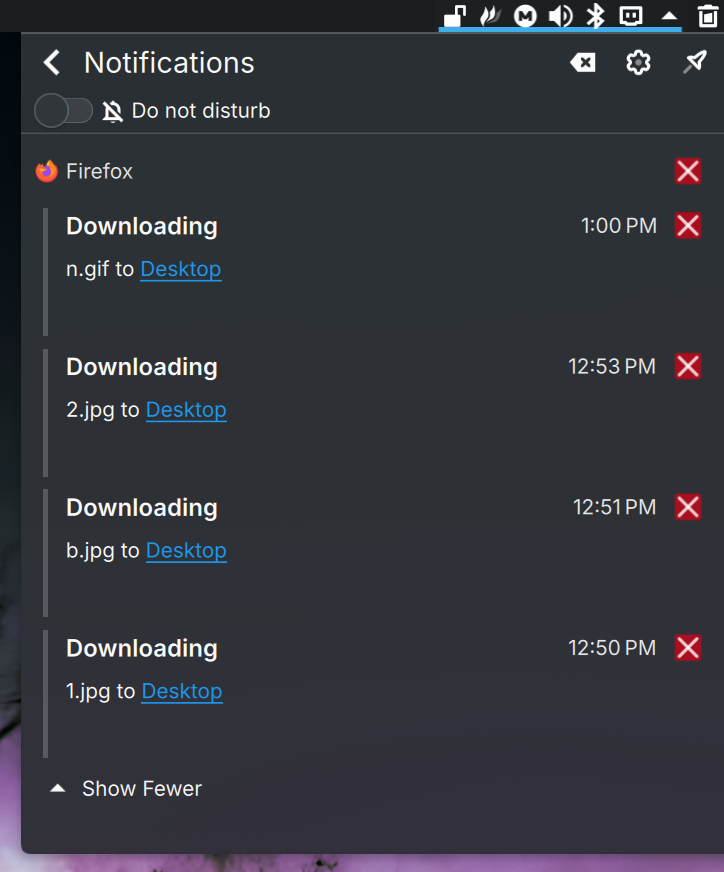Open the Bluetooth tray icon

coord(596,15)
